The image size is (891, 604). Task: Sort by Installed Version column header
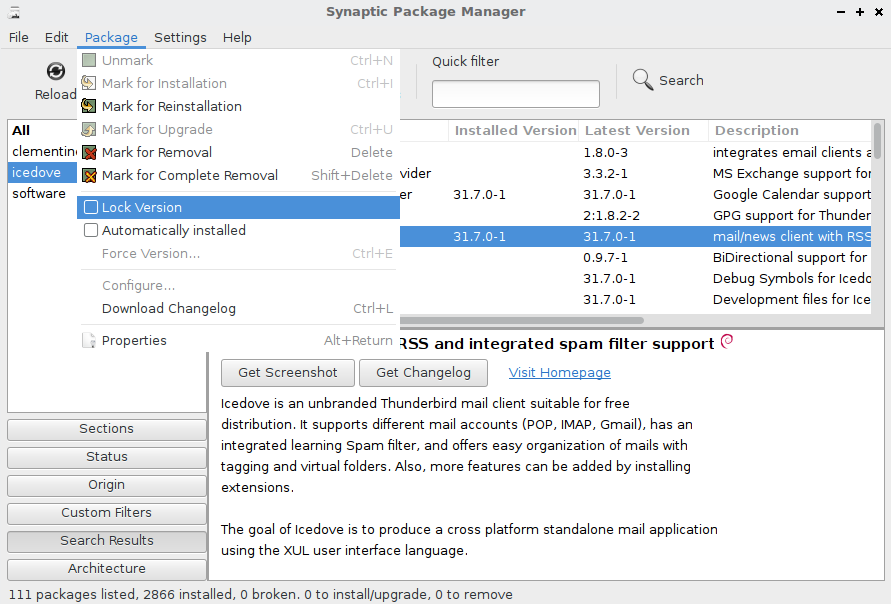[x=515, y=131]
